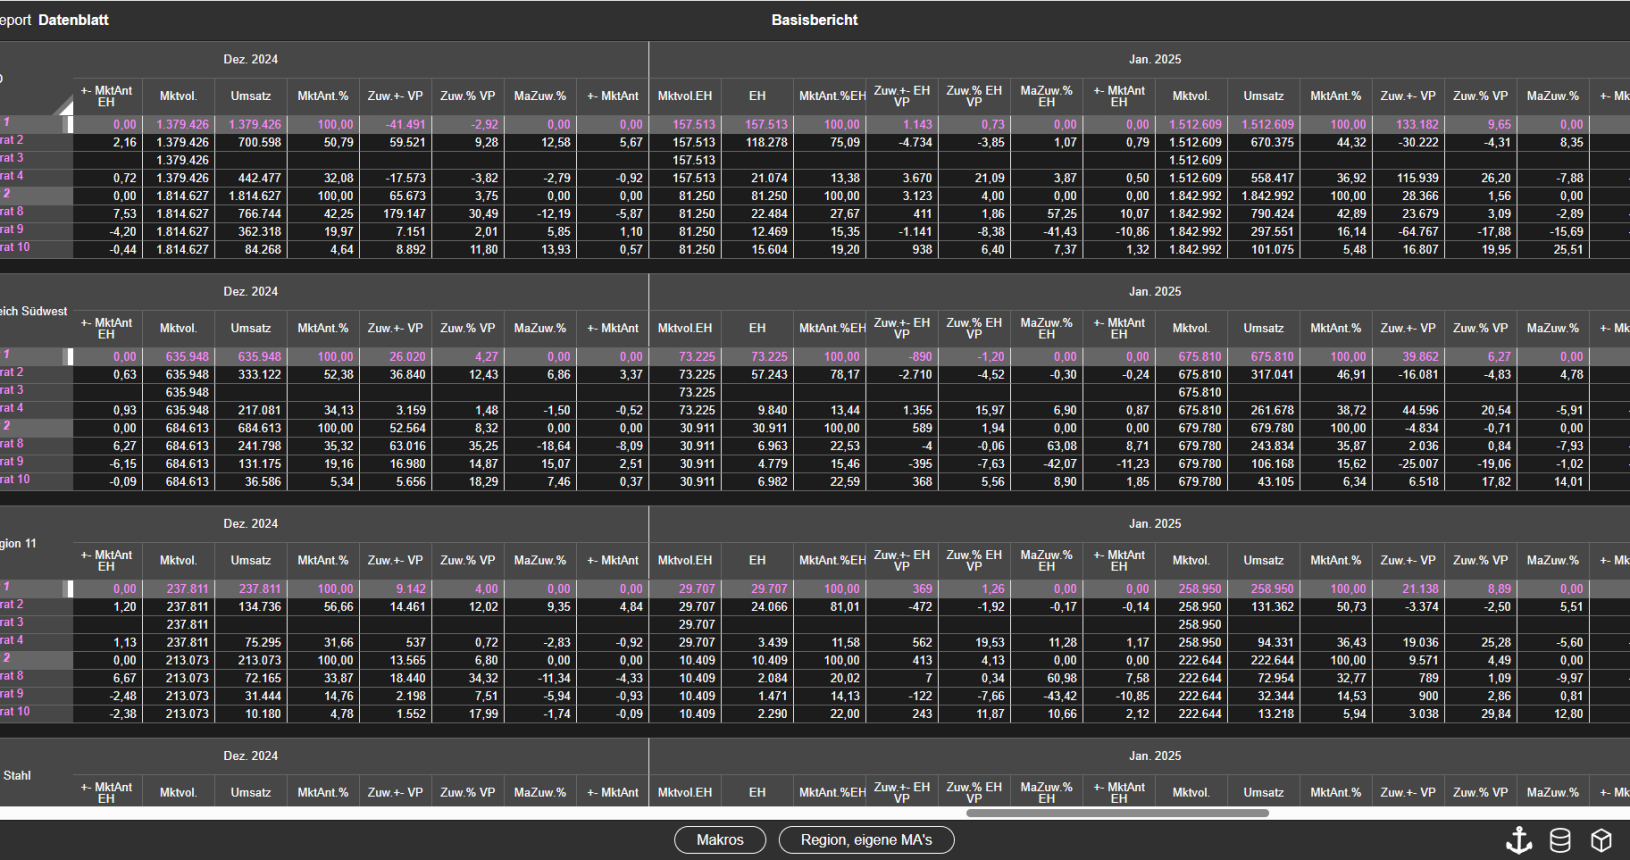This screenshot has width=1630, height=860.
Task: Select the highlighted value 133.182
Action: [x=1409, y=125]
